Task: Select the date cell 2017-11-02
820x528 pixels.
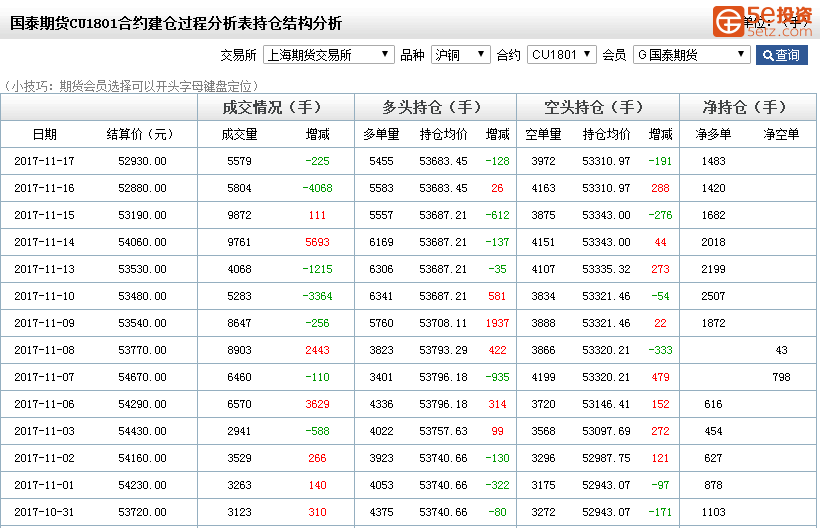Action: (44, 458)
